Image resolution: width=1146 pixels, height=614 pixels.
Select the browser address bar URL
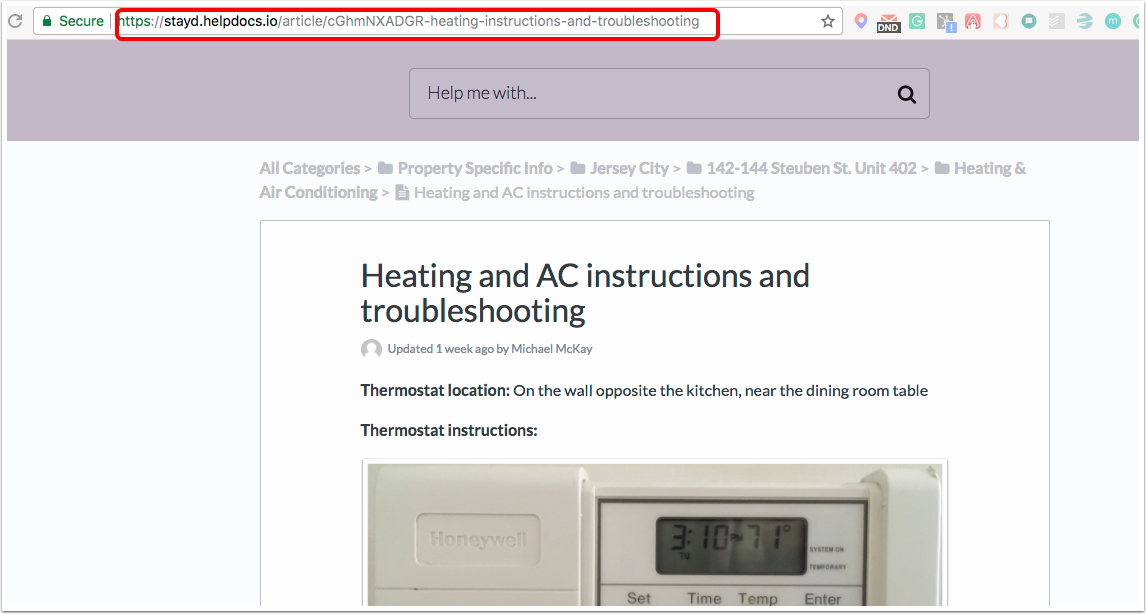pos(409,22)
